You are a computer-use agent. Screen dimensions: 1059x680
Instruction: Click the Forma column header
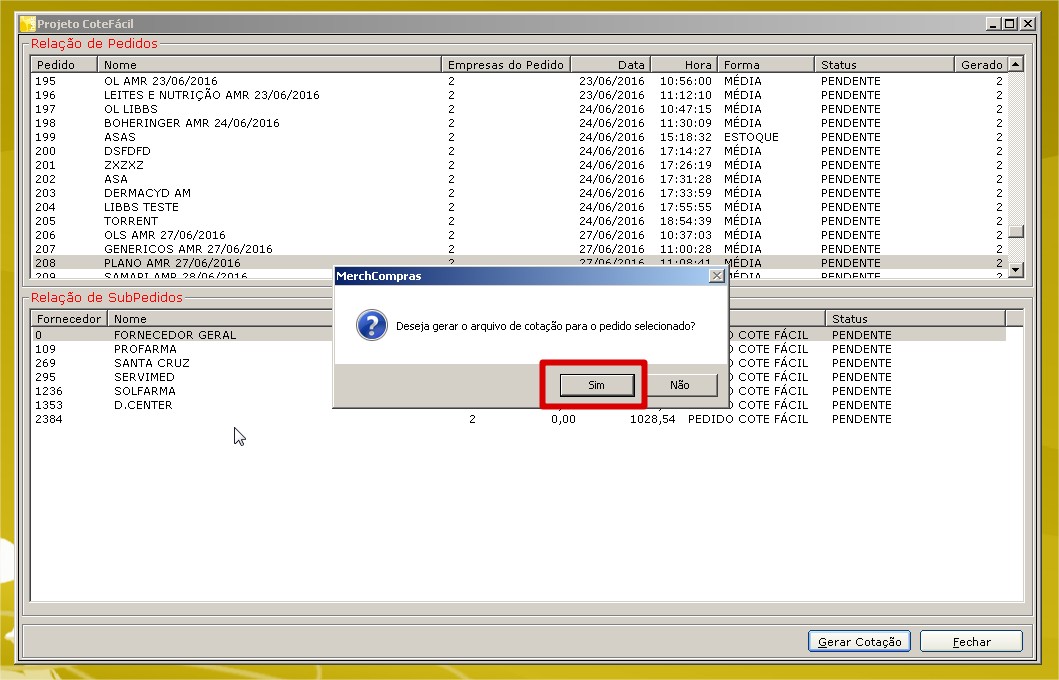pyautogui.click(x=765, y=65)
